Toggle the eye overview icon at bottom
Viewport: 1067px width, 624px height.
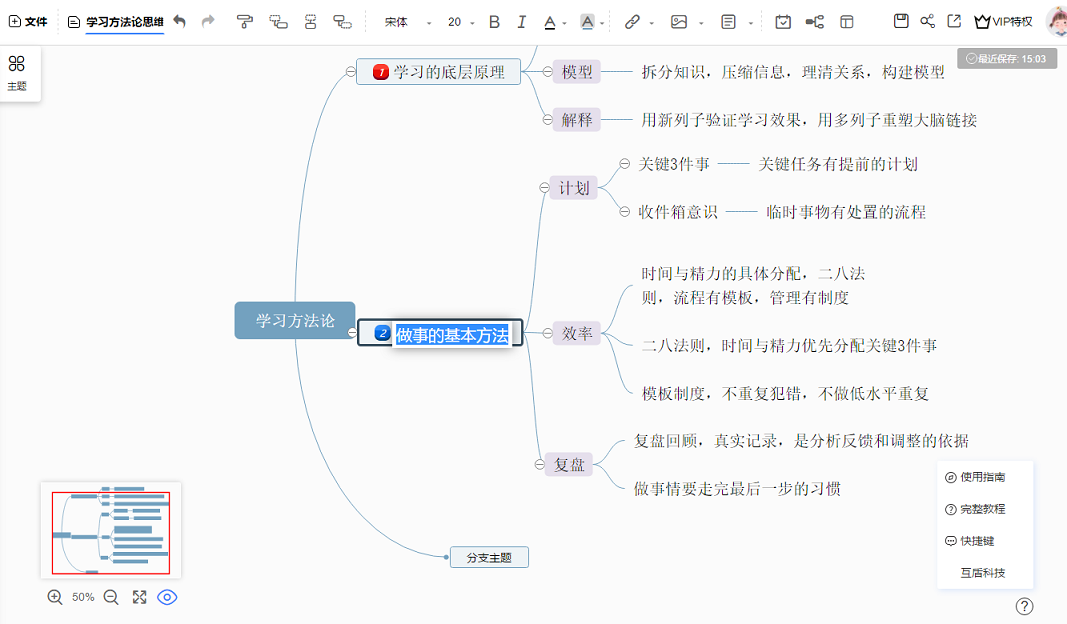tap(167, 597)
